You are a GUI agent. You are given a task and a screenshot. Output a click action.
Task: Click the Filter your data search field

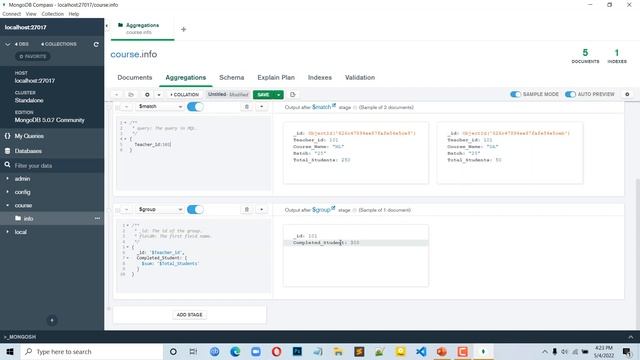(52, 165)
